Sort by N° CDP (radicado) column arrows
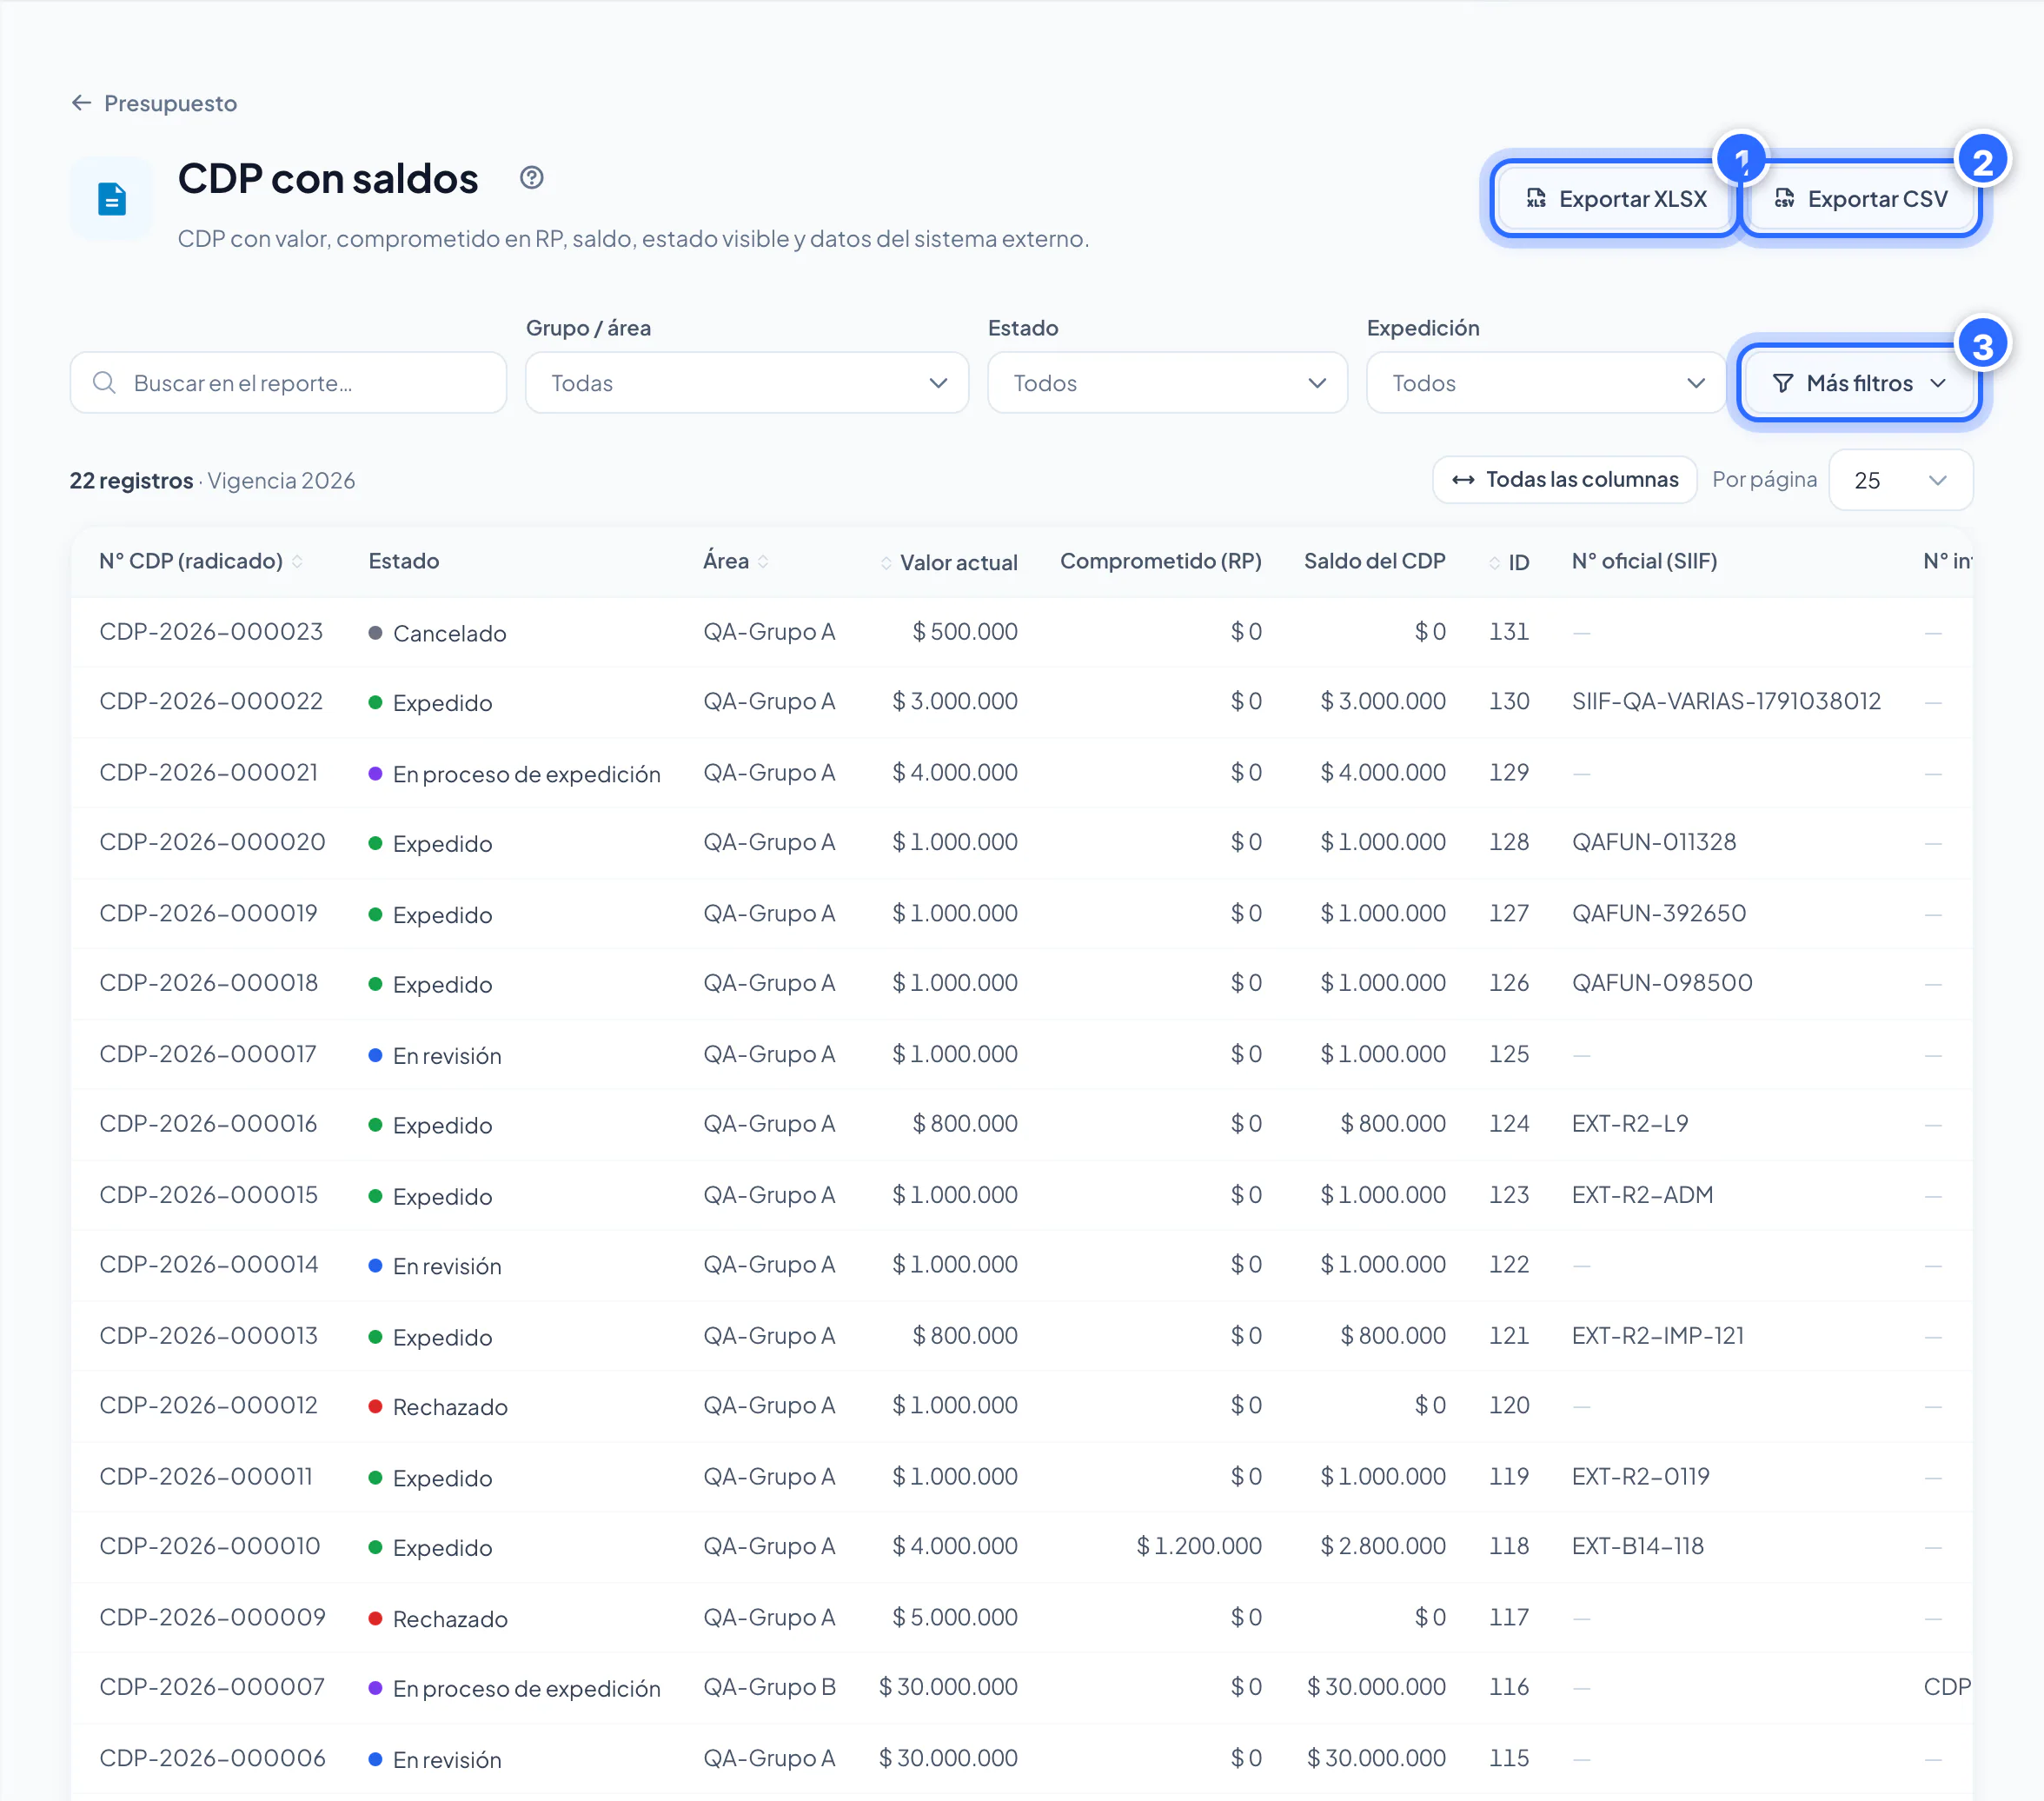 (x=297, y=562)
